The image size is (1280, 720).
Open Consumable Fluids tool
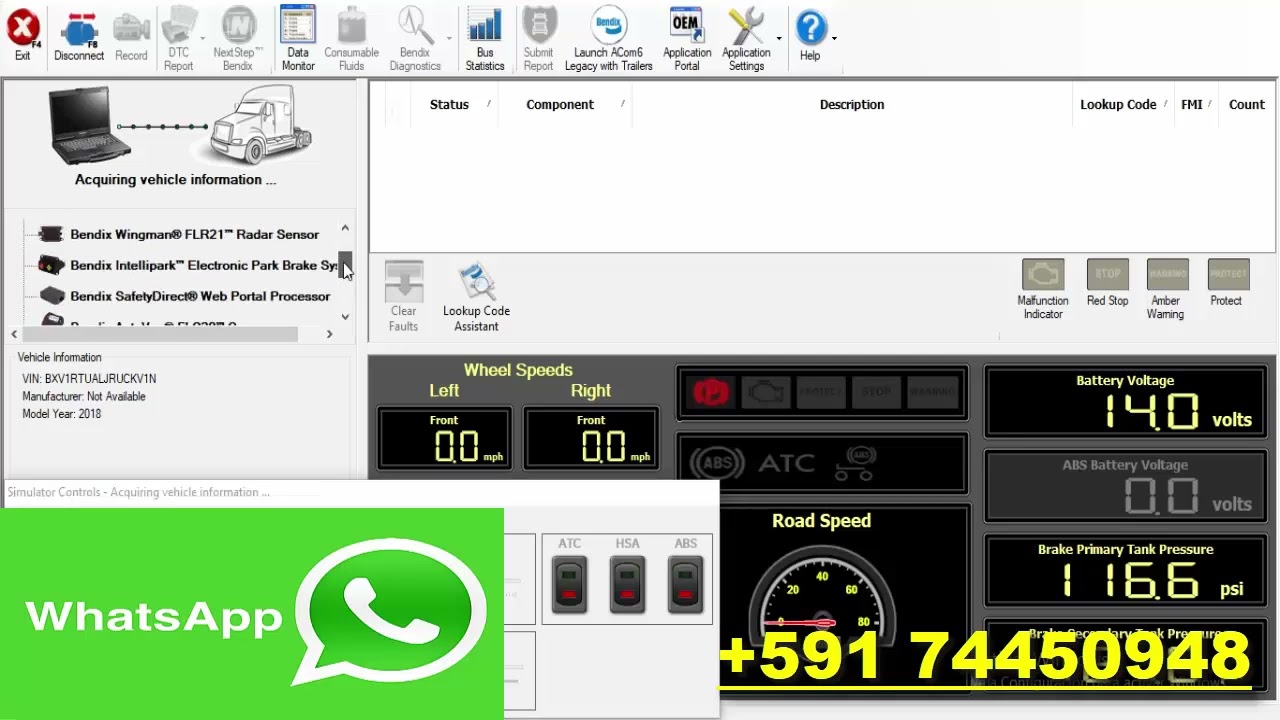(351, 39)
